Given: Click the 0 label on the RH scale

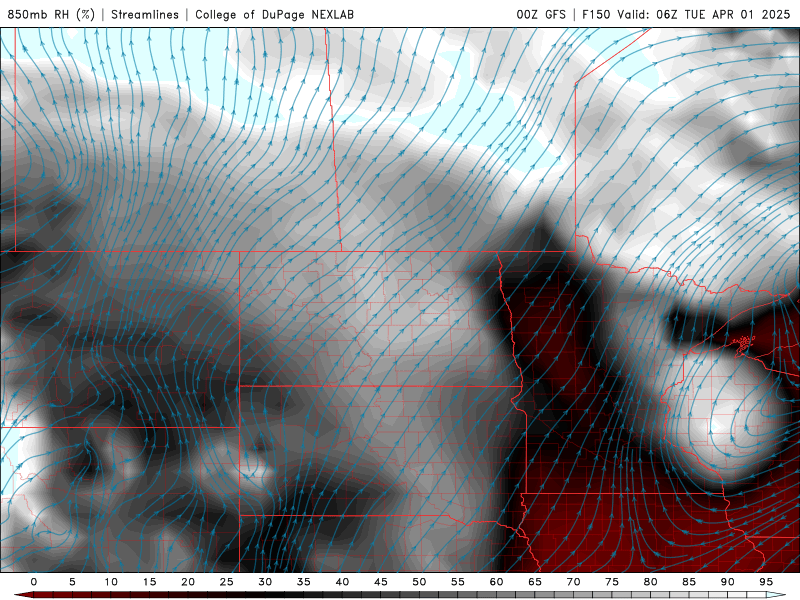Looking at the screenshot, I should coord(34,582).
